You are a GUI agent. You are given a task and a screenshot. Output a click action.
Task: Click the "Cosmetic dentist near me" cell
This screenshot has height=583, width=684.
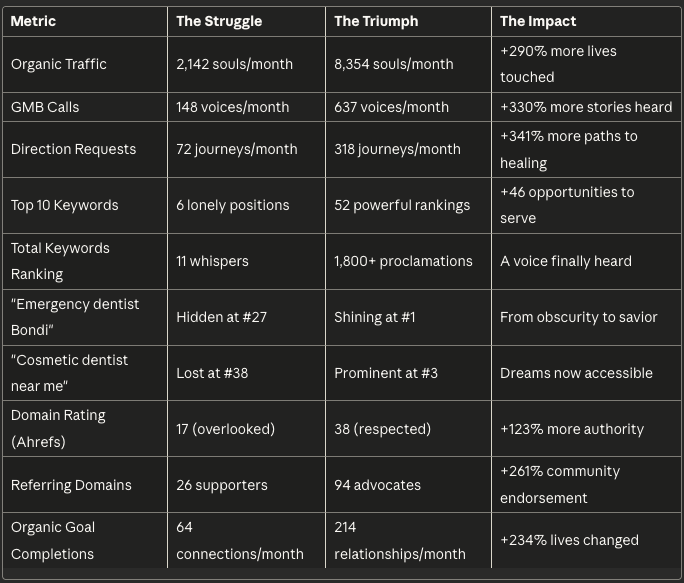69,373
